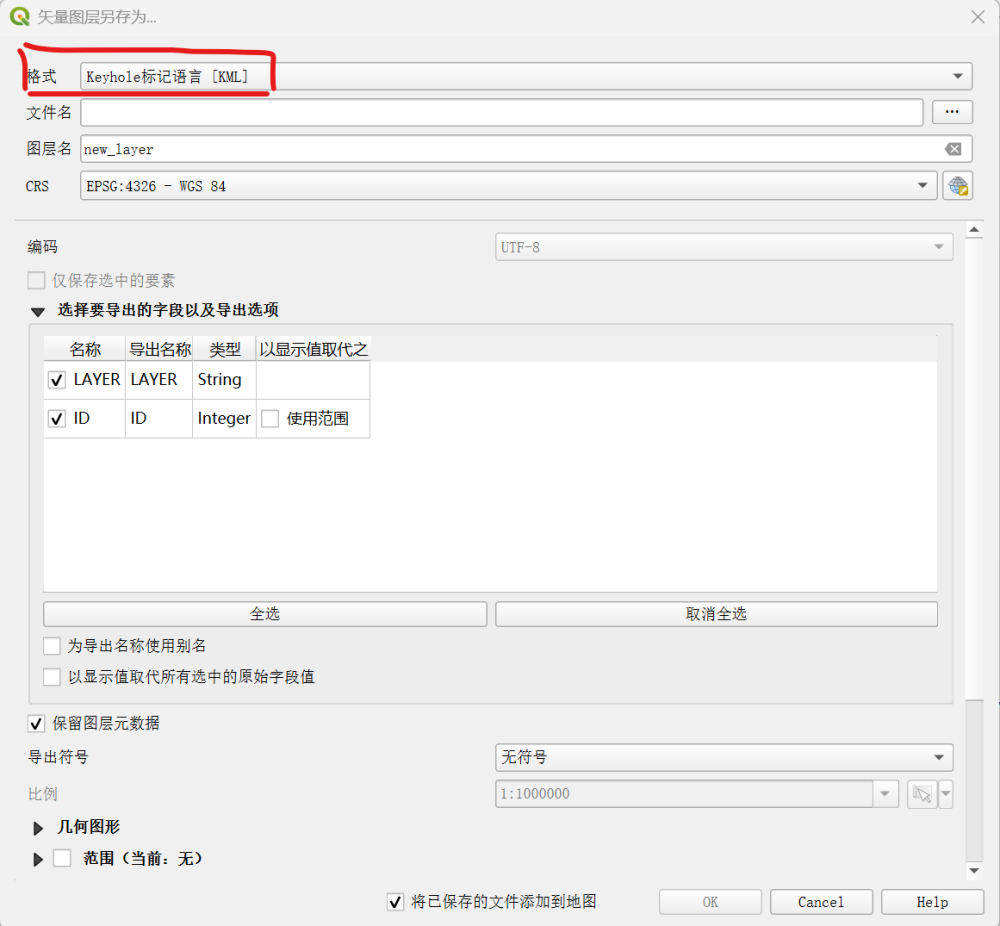This screenshot has height=926, width=1000.
Task: Open the 导出符号 dropdown
Action: pyautogui.click(x=724, y=757)
